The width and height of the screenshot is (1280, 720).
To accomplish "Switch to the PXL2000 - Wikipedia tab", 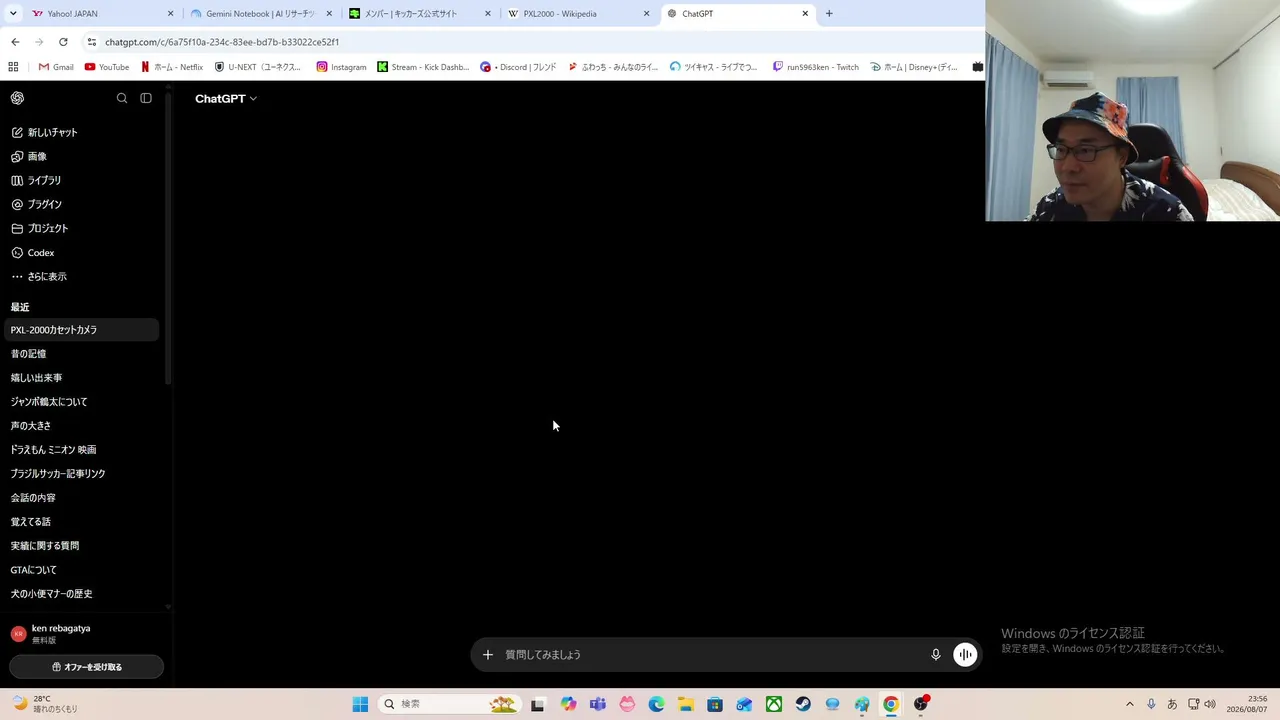I will [x=578, y=14].
